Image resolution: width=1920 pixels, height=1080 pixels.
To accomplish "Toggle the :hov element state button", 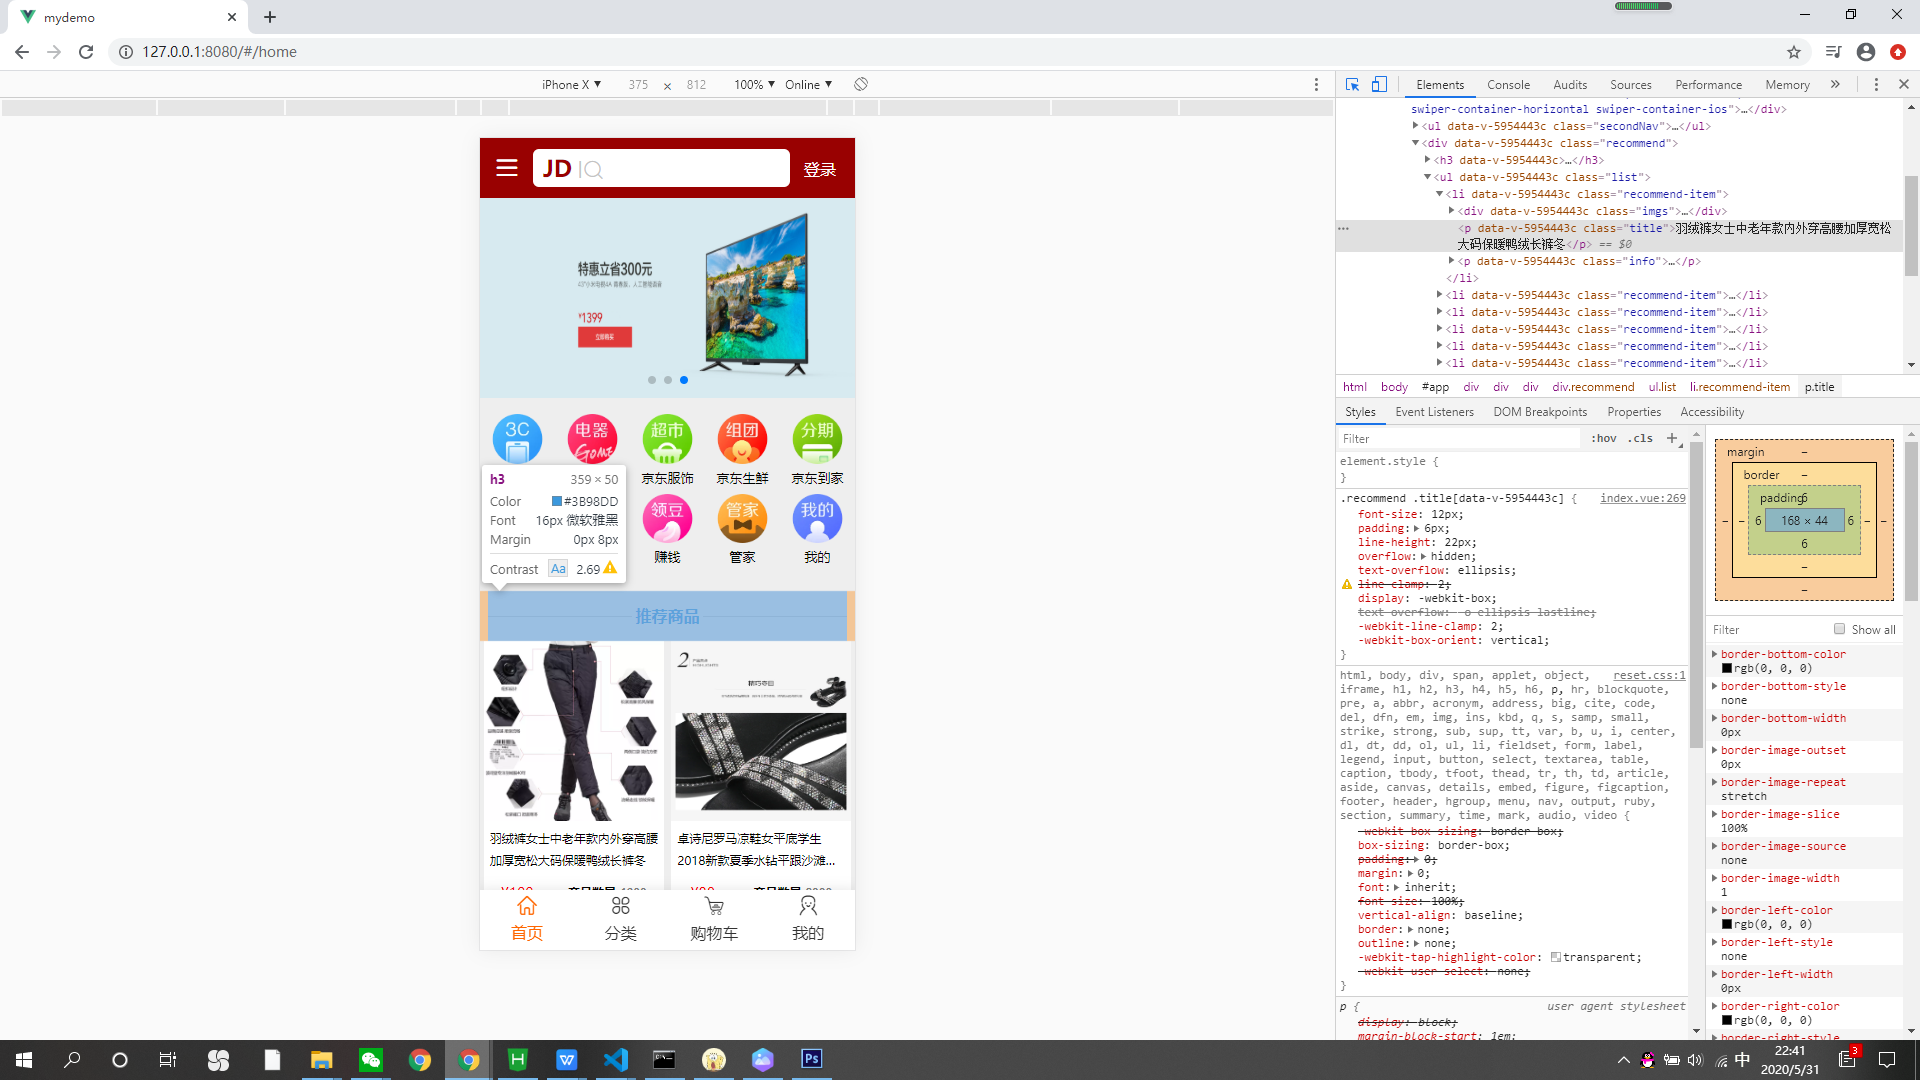I will [x=1603, y=439].
